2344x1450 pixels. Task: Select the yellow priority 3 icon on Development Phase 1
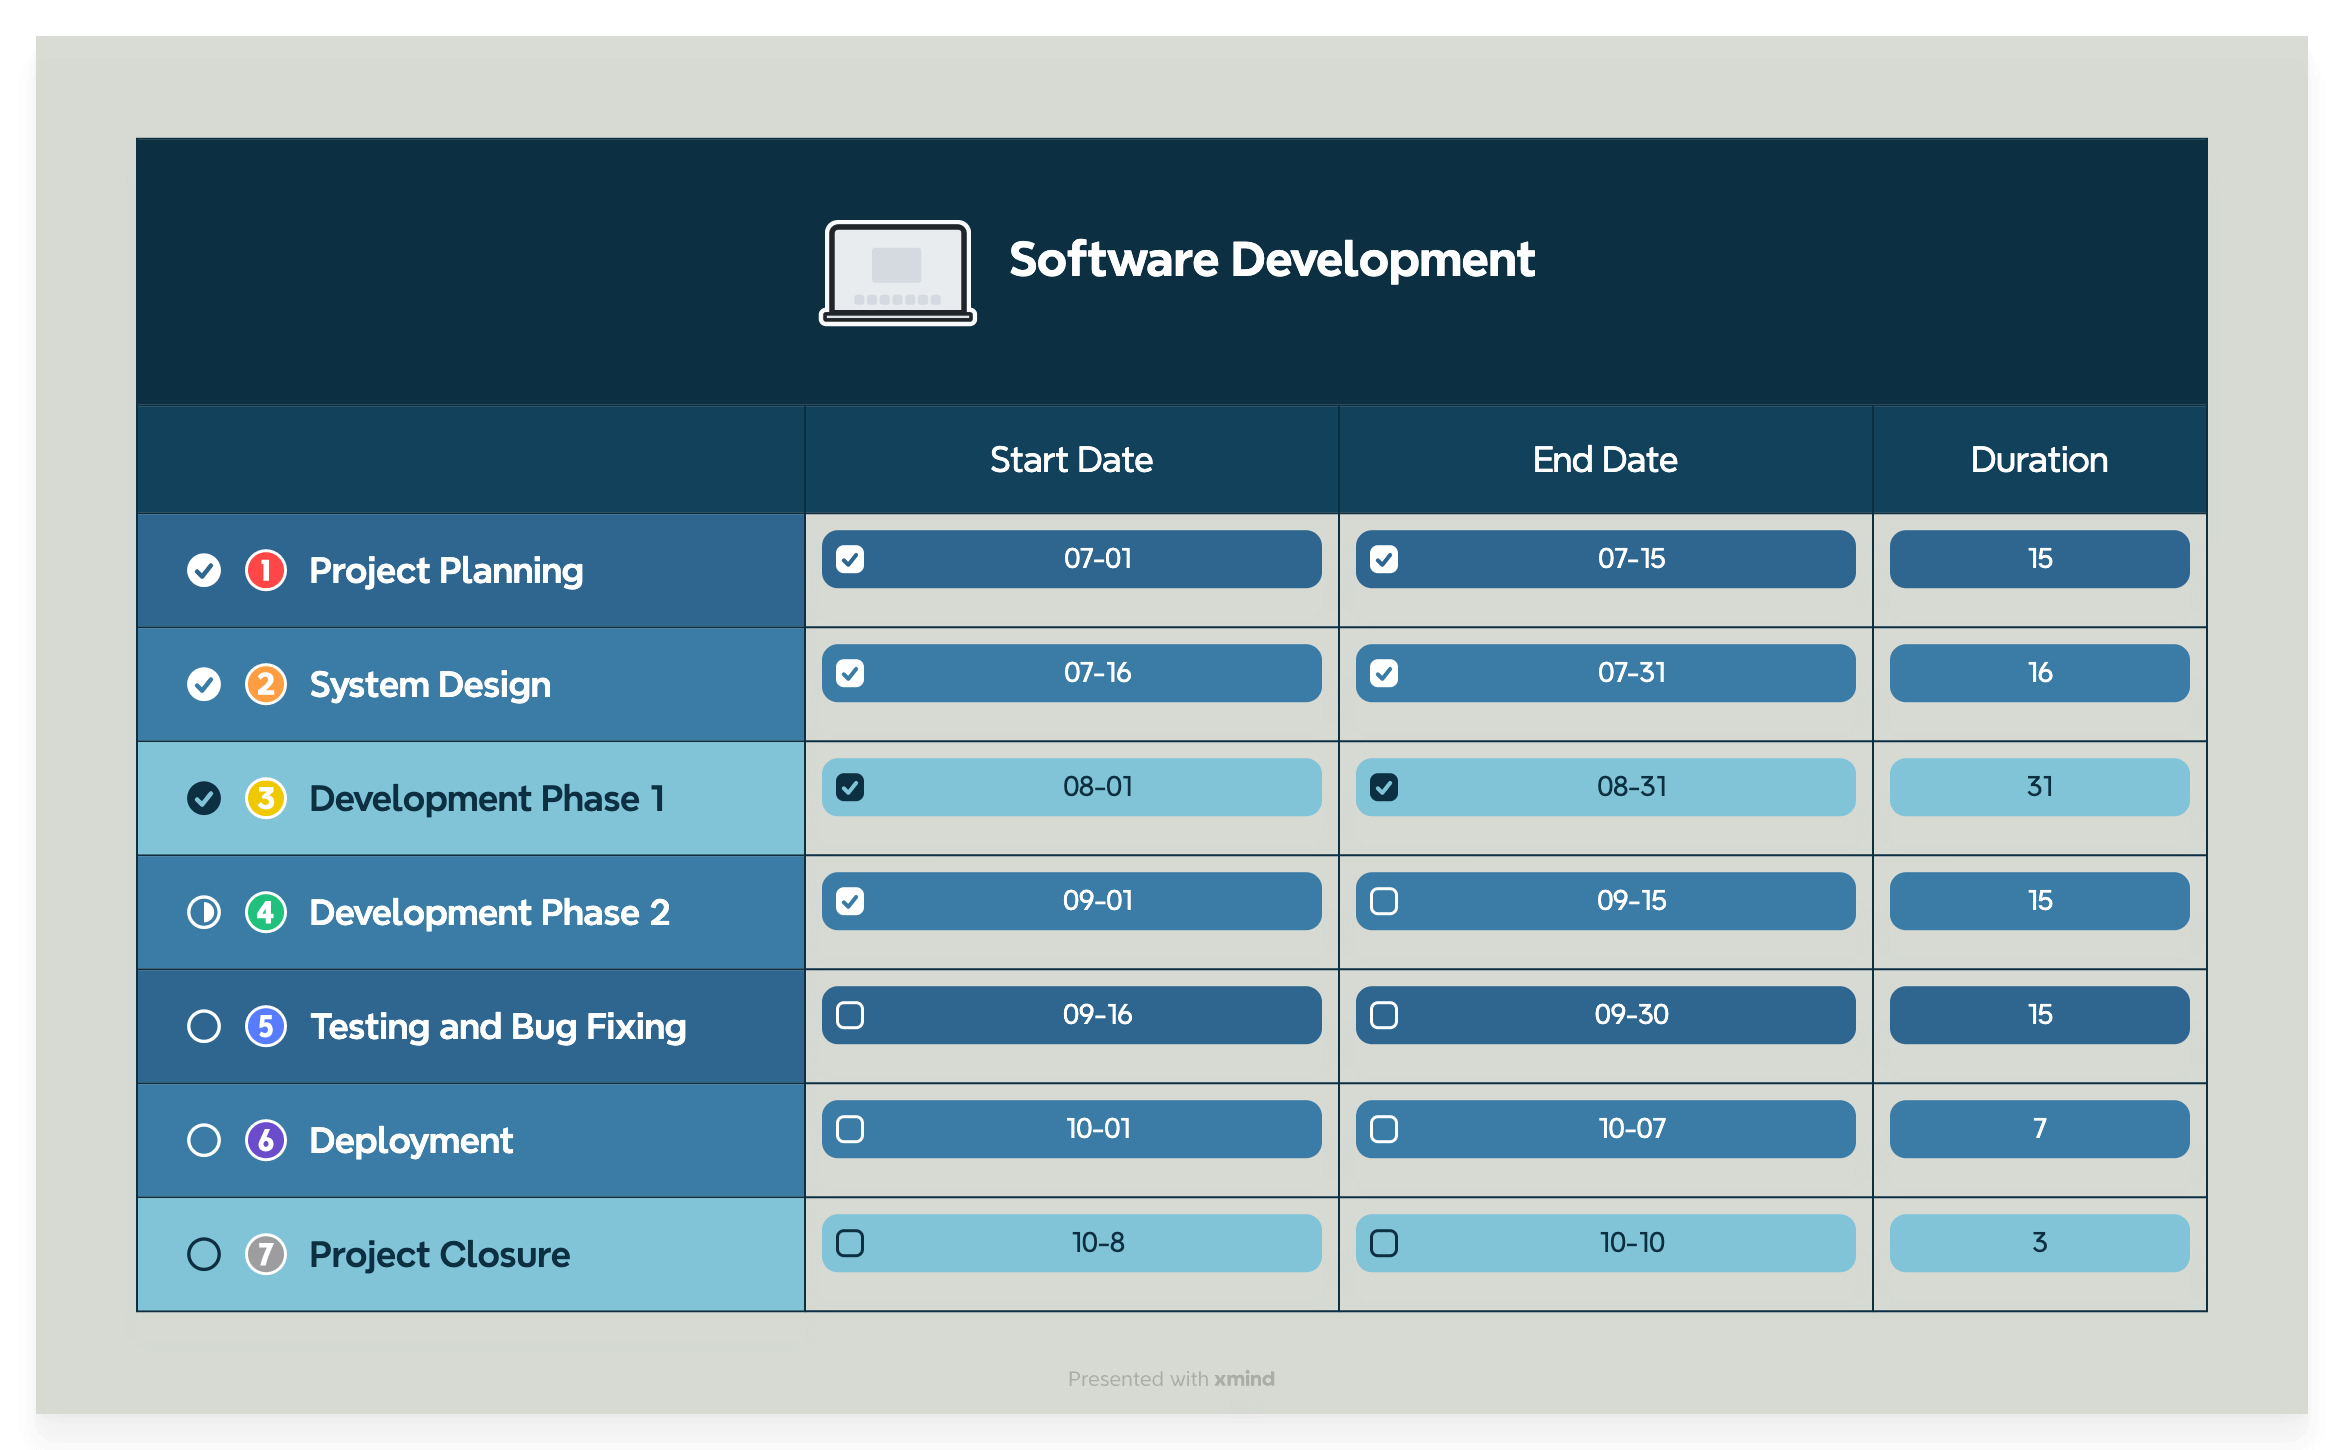[265, 798]
